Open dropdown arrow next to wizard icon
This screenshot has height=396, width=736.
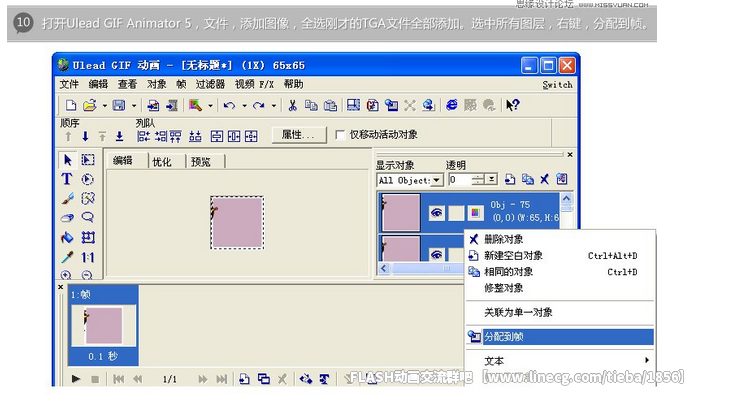pos(210,106)
